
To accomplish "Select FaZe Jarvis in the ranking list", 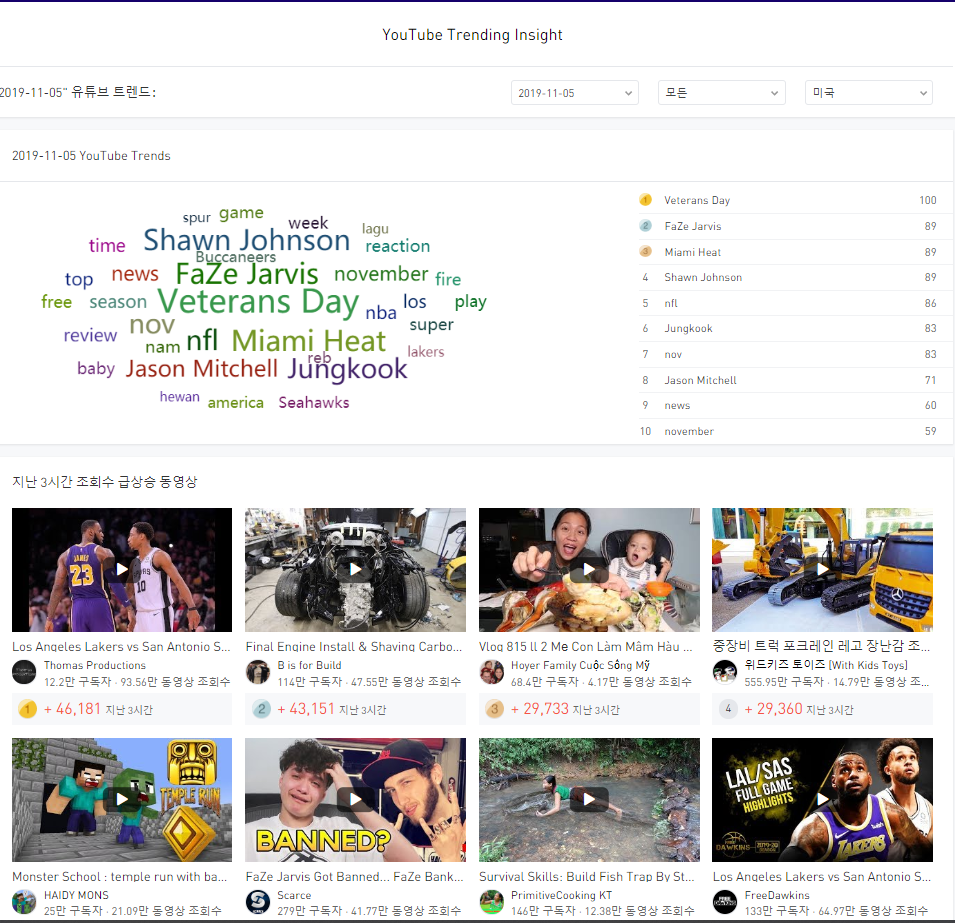I will pos(692,226).
